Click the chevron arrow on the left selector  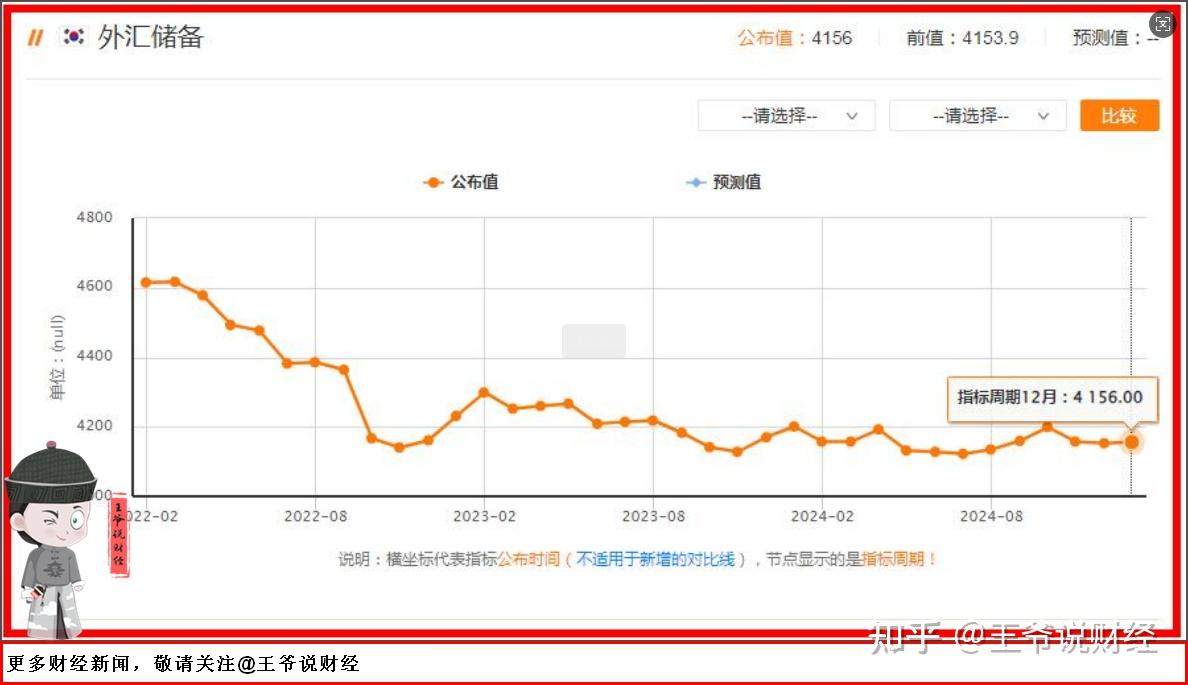point(853,115)
